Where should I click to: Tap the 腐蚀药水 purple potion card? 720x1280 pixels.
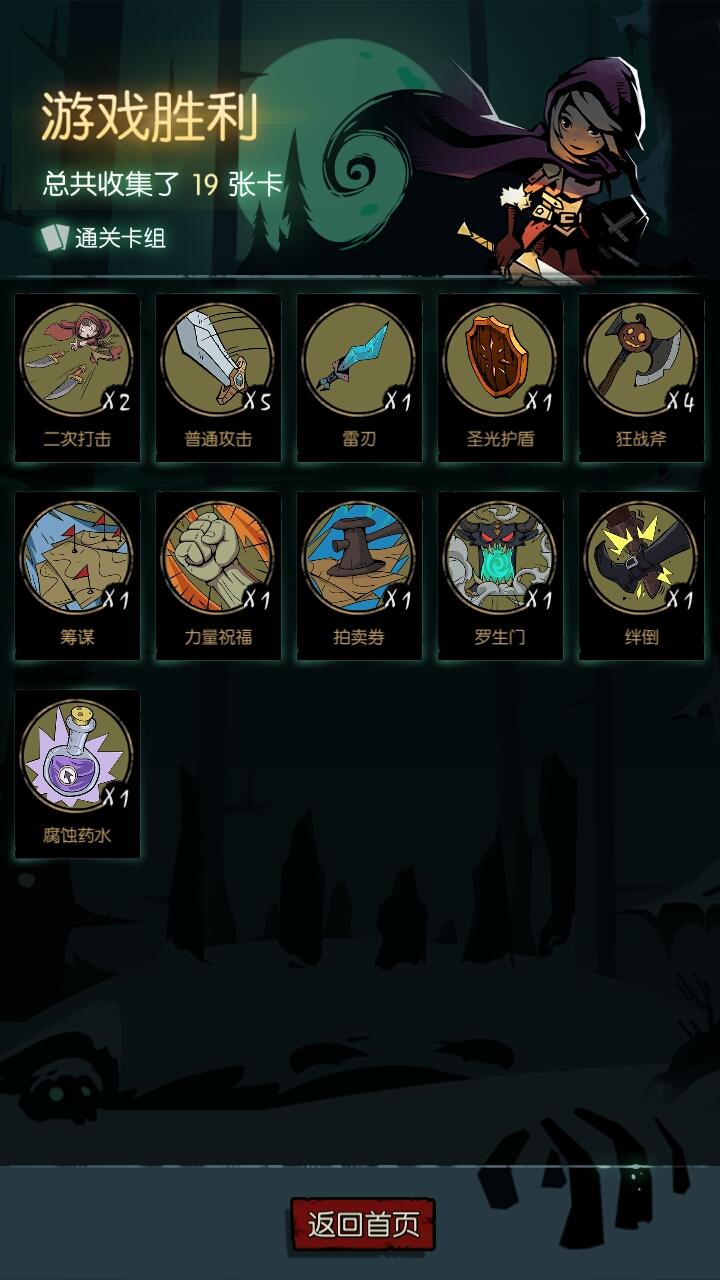(x=78, y=773)
